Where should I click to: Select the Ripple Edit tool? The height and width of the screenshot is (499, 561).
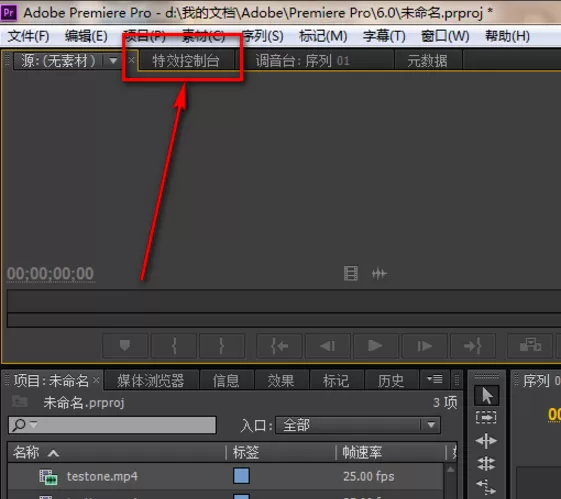tap(486, 441)
